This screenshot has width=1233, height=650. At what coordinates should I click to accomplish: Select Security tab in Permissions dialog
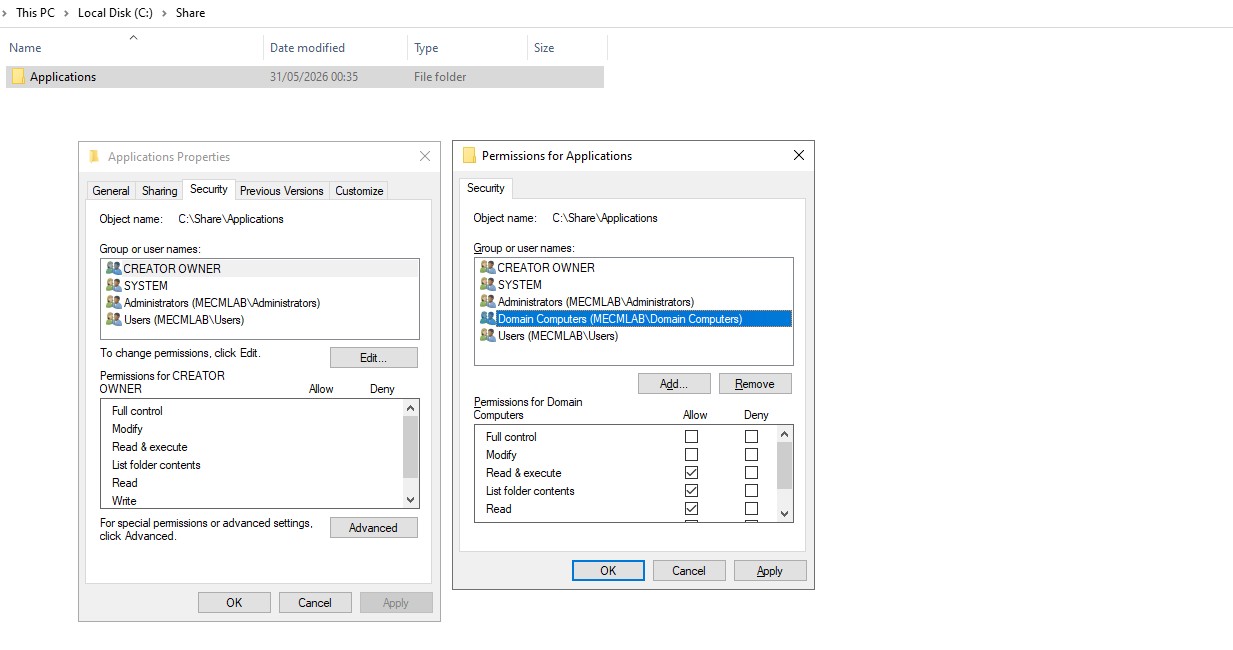[x=486, y=188]
